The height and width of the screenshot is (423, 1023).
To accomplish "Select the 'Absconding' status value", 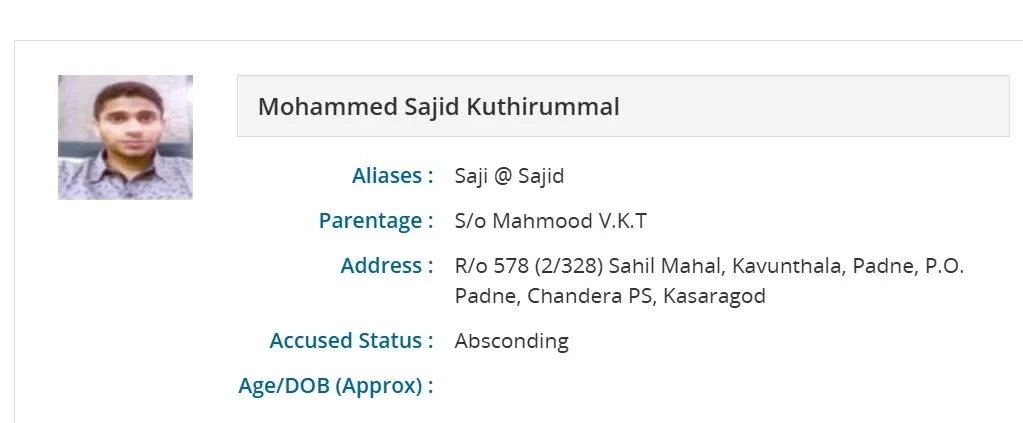I will pos(511,341).
